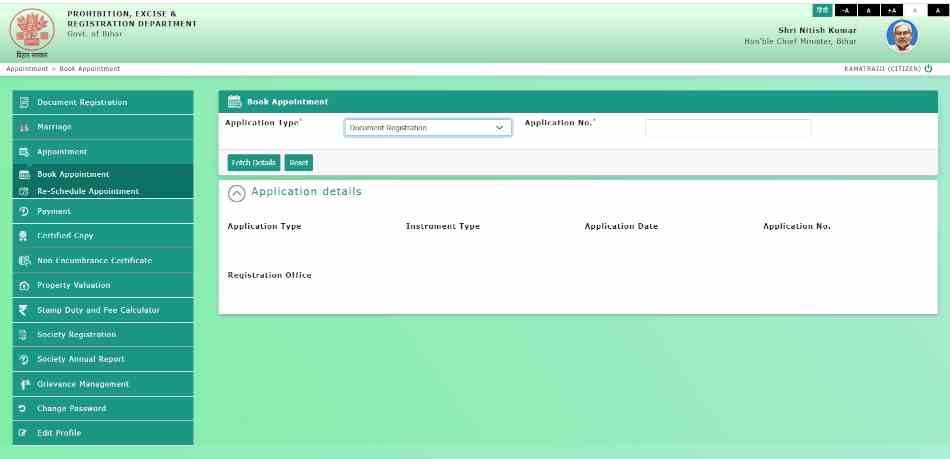Click the Grievance Management icon
The width and height of the screenshot is (950, 459).
[x=24, y=384]
